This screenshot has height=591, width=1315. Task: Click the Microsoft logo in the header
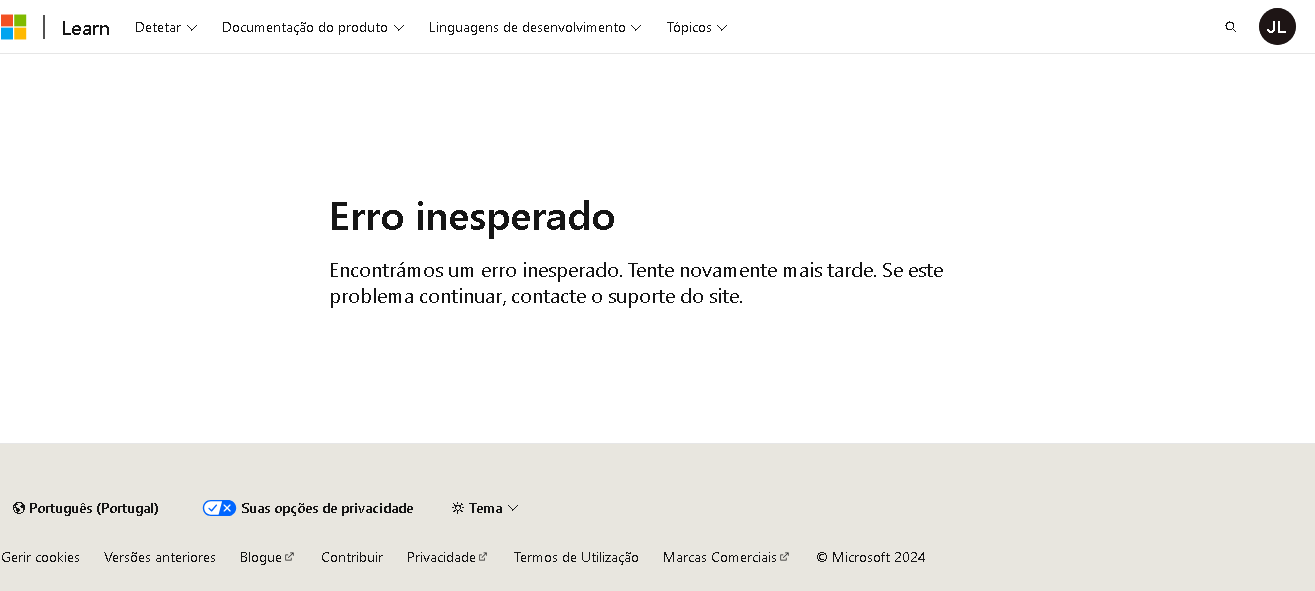click(x=15, y=26)
